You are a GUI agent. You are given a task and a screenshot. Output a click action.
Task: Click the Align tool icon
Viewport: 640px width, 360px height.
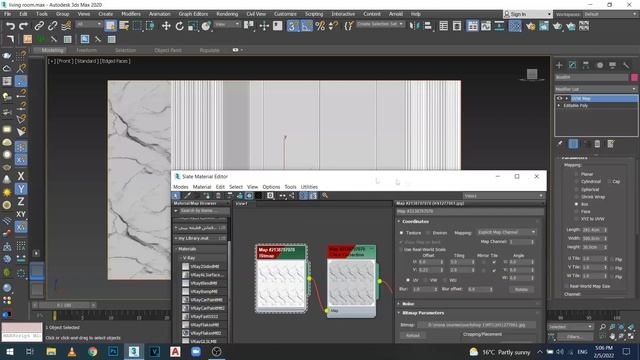427,26
